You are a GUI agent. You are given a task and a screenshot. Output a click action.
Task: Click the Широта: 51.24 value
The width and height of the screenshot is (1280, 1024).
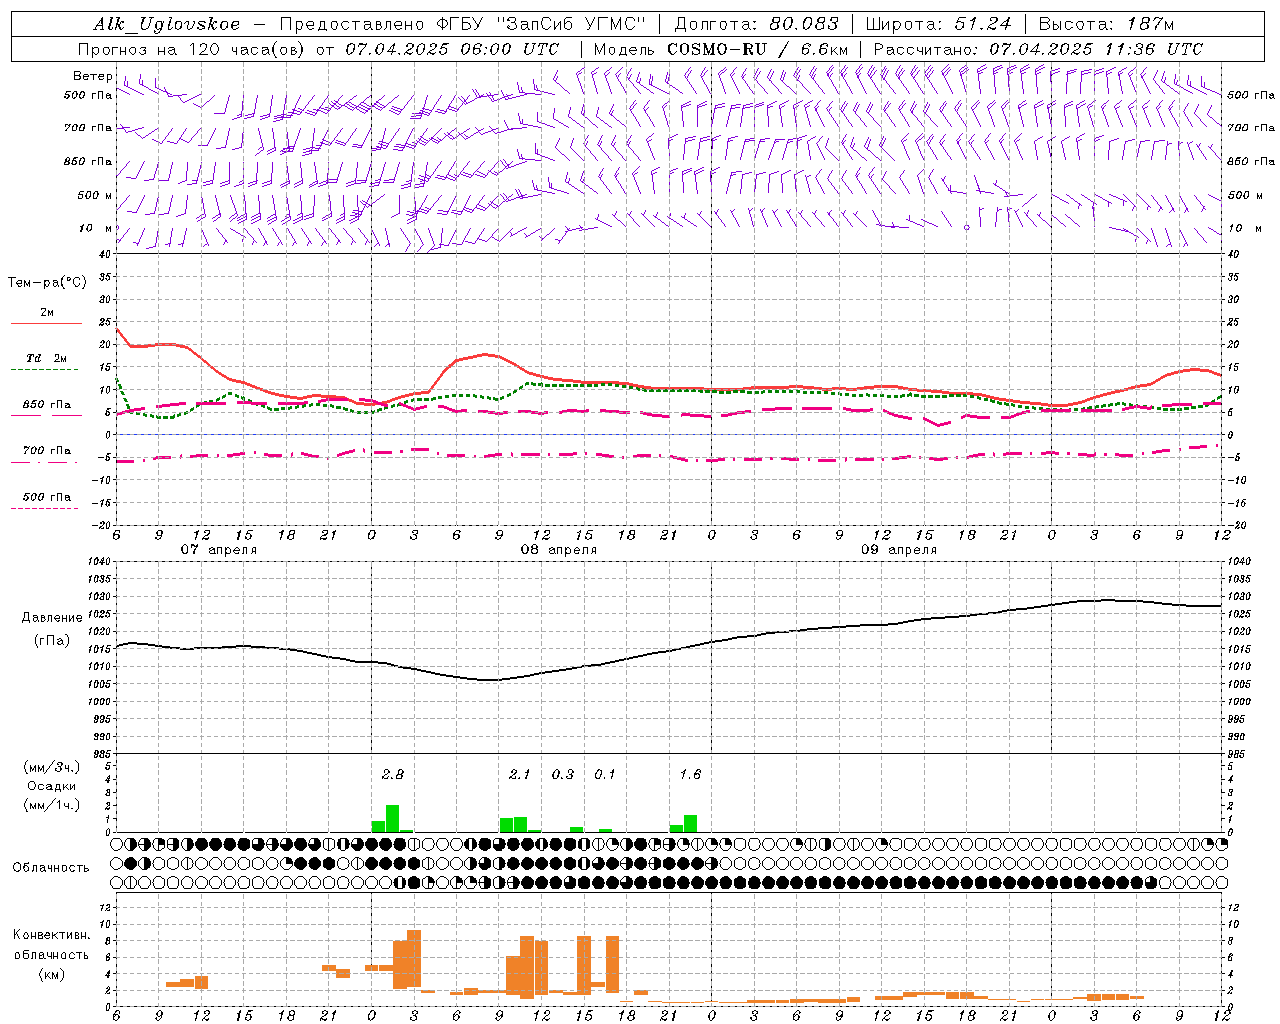point(938,24)
